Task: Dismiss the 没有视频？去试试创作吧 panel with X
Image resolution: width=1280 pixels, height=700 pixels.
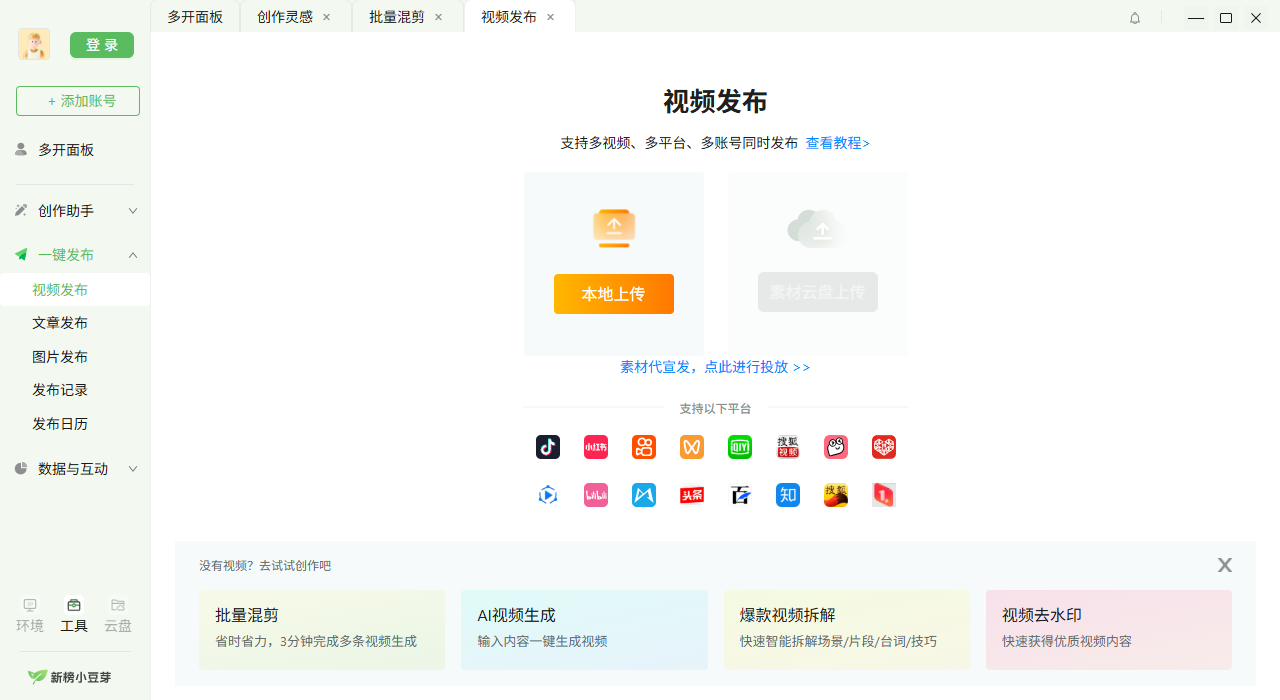Action: click(x=1225, y=565)
